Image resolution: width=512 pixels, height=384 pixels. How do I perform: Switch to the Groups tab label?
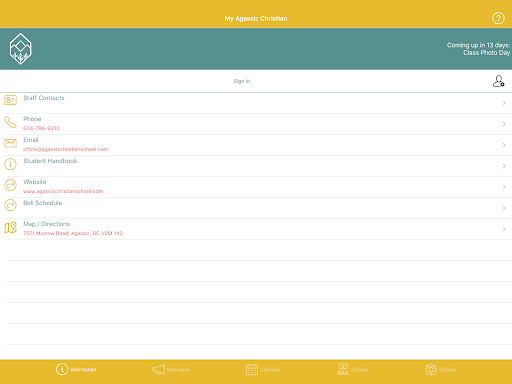(x=447, y=370)
